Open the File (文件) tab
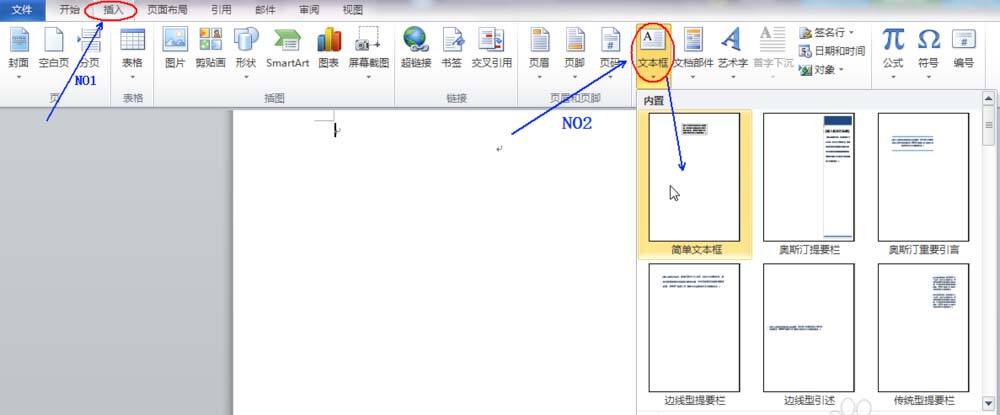The height and width of the screenshot is (415, 1000). pyautogui.click(x=22, y=10)
